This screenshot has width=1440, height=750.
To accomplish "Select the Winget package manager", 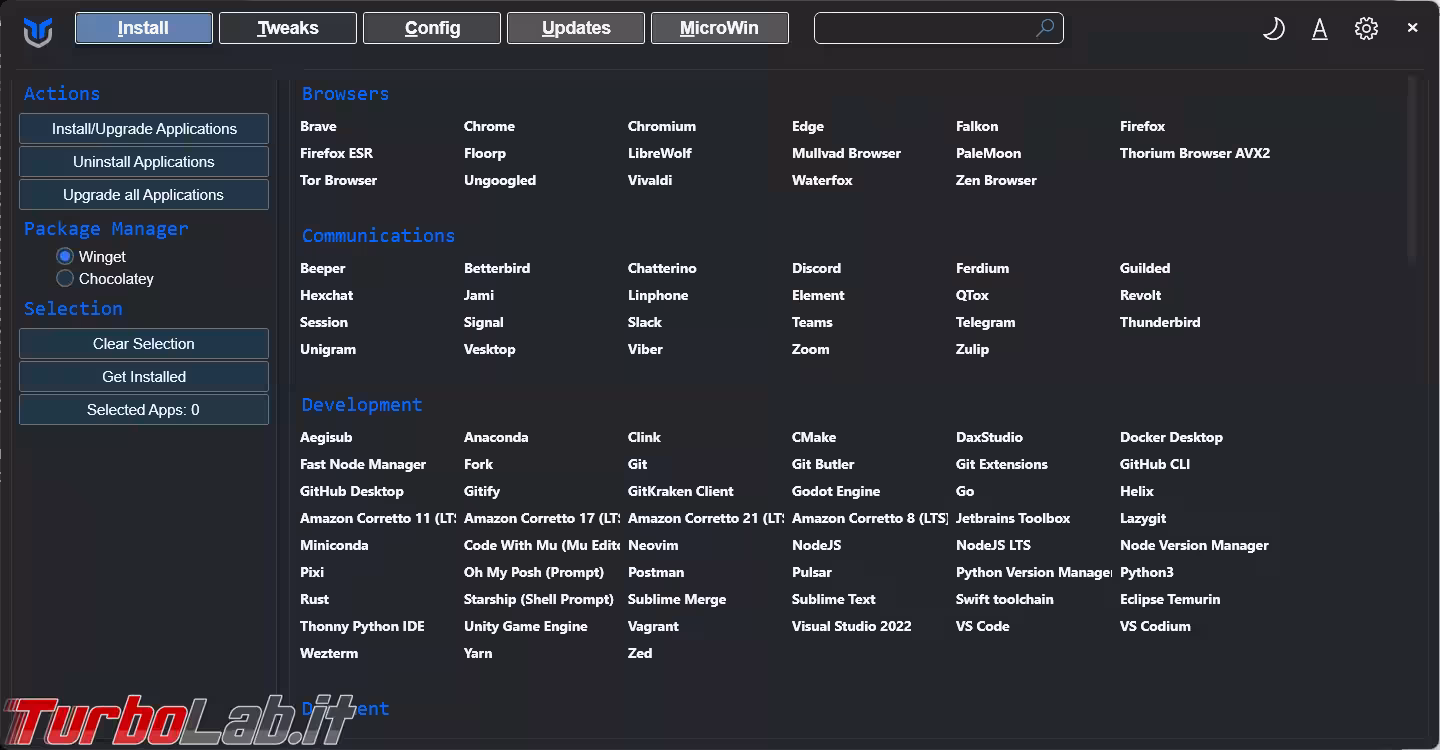I will click(66, 257).
